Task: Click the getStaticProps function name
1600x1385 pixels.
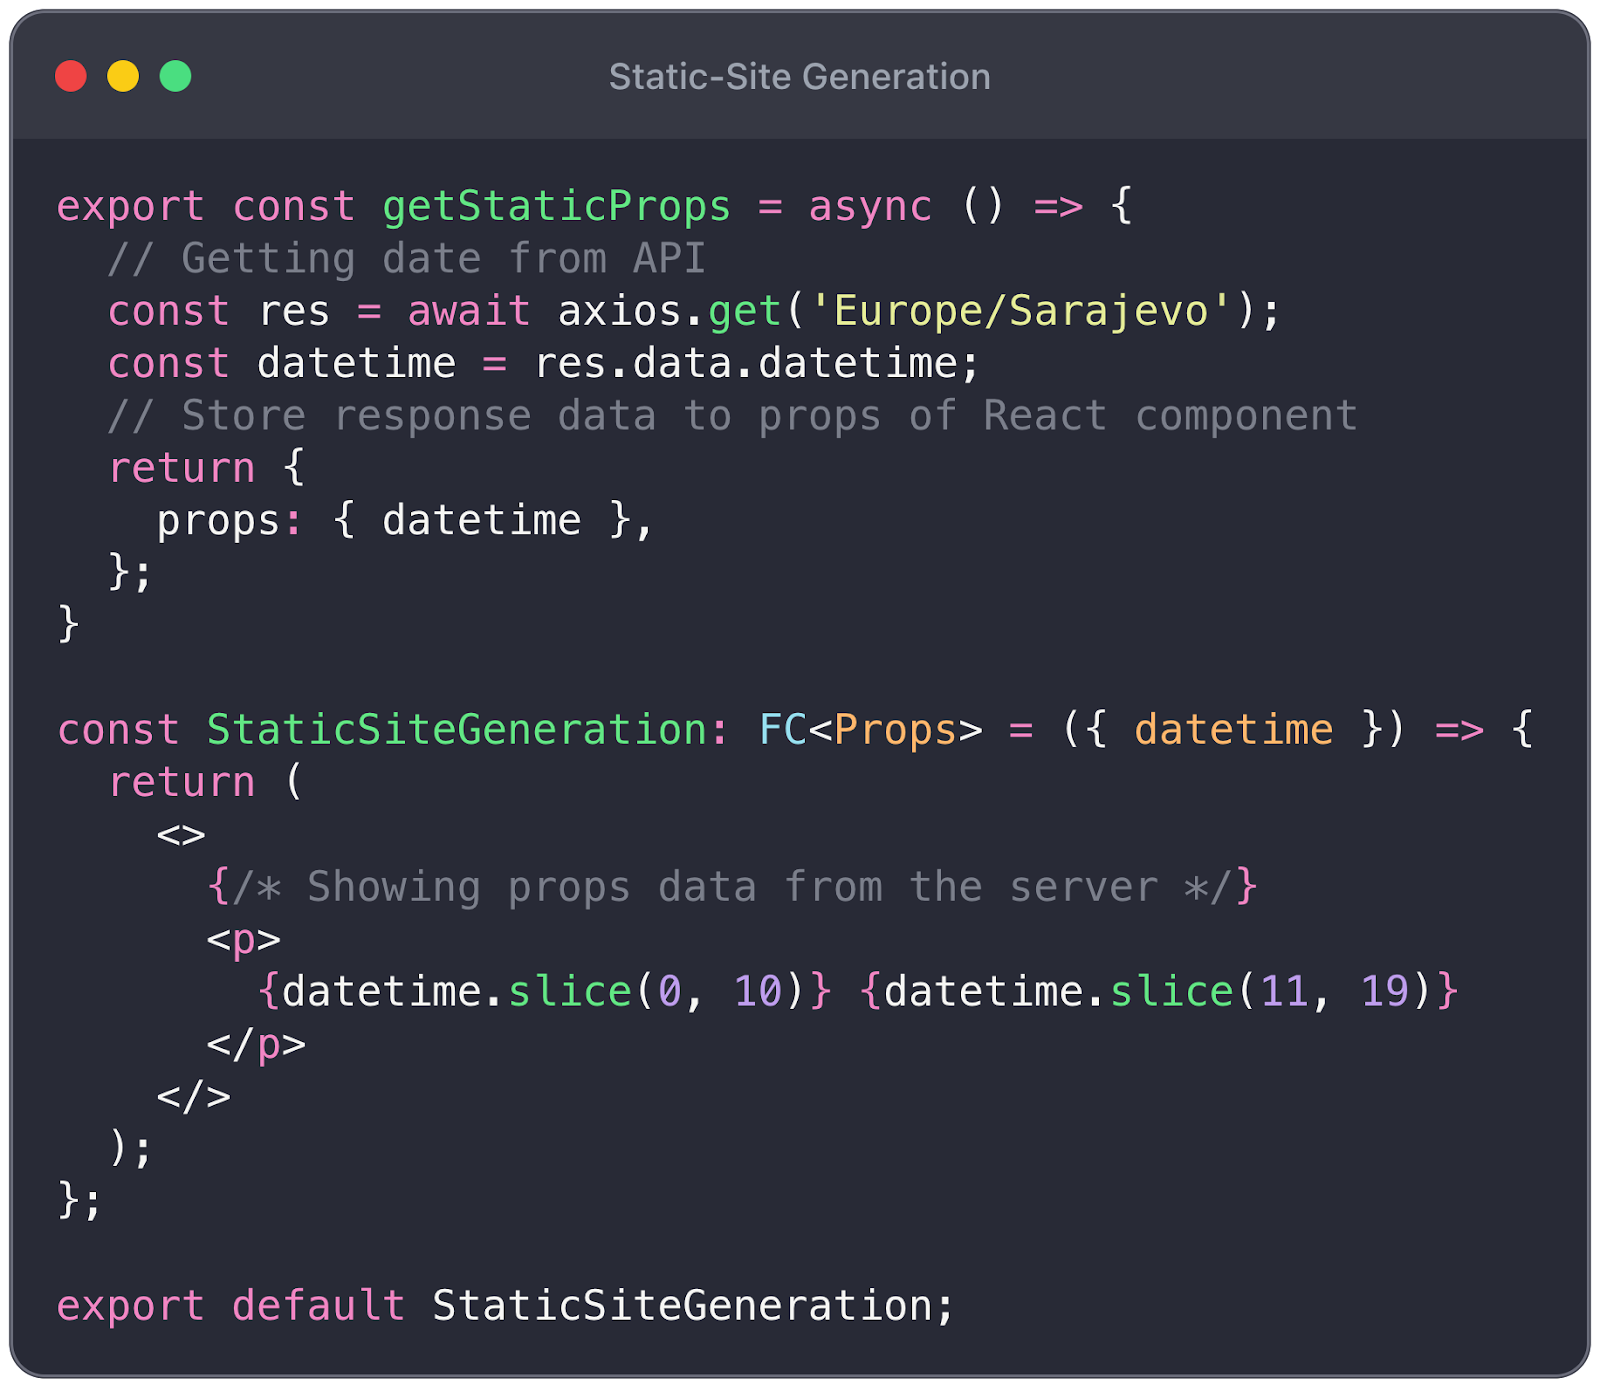Action: 557,207
